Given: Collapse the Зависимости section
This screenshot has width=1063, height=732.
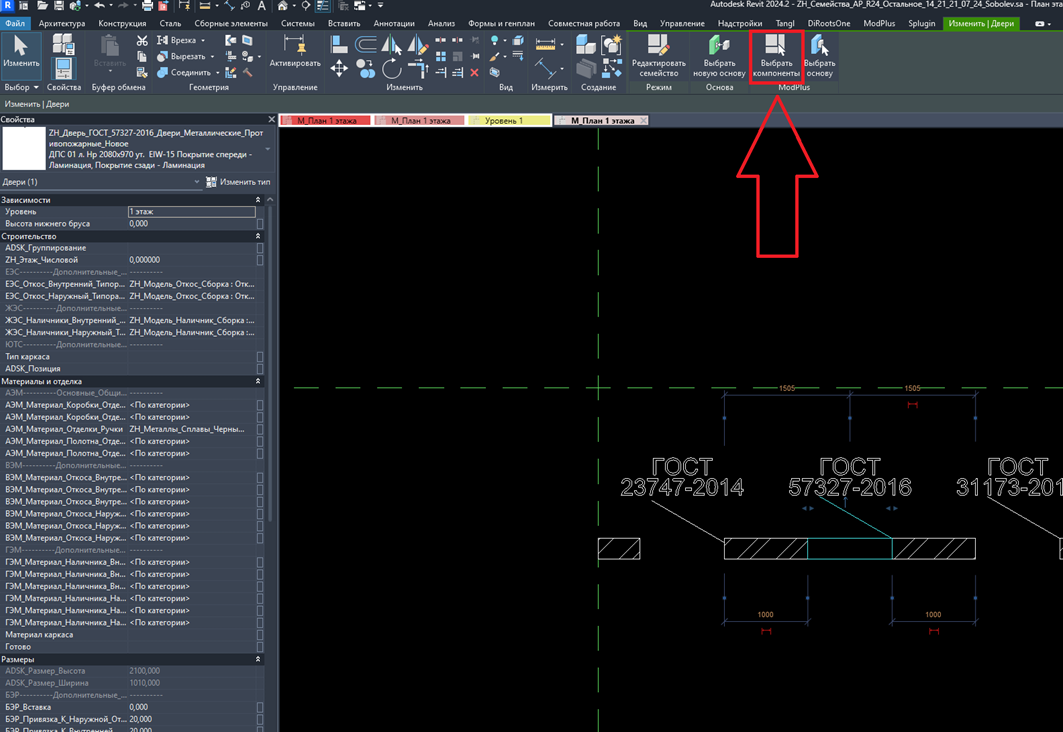Looking at the screenshot, I should click(258, 200).
